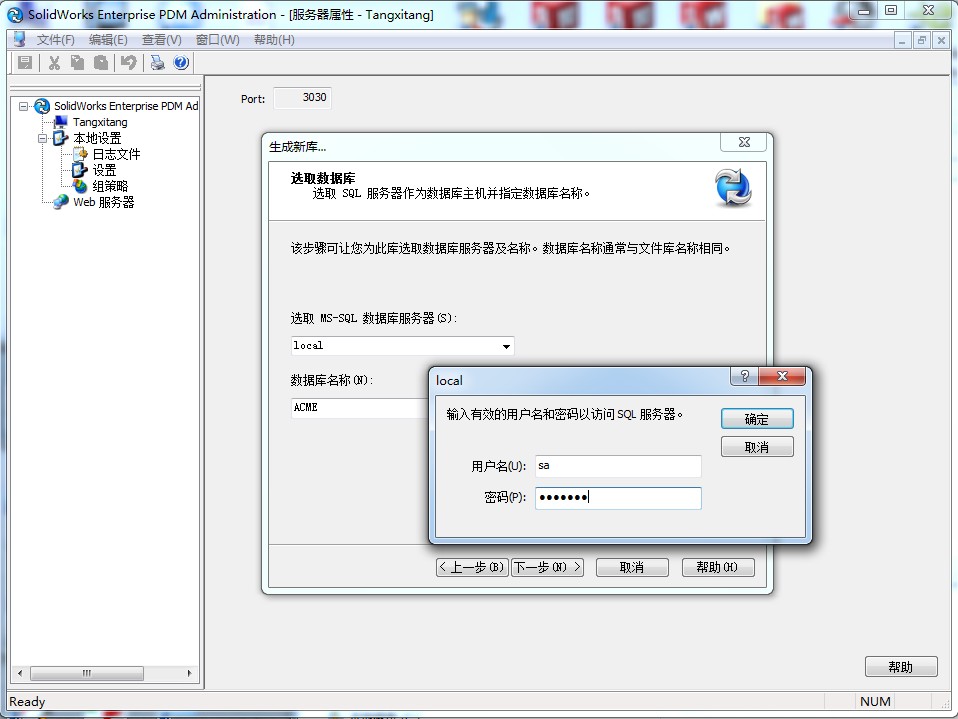This screenshot has width=958, height=719.
Task: Click the 帮助(H) button in the wizard
Action: 718,568
